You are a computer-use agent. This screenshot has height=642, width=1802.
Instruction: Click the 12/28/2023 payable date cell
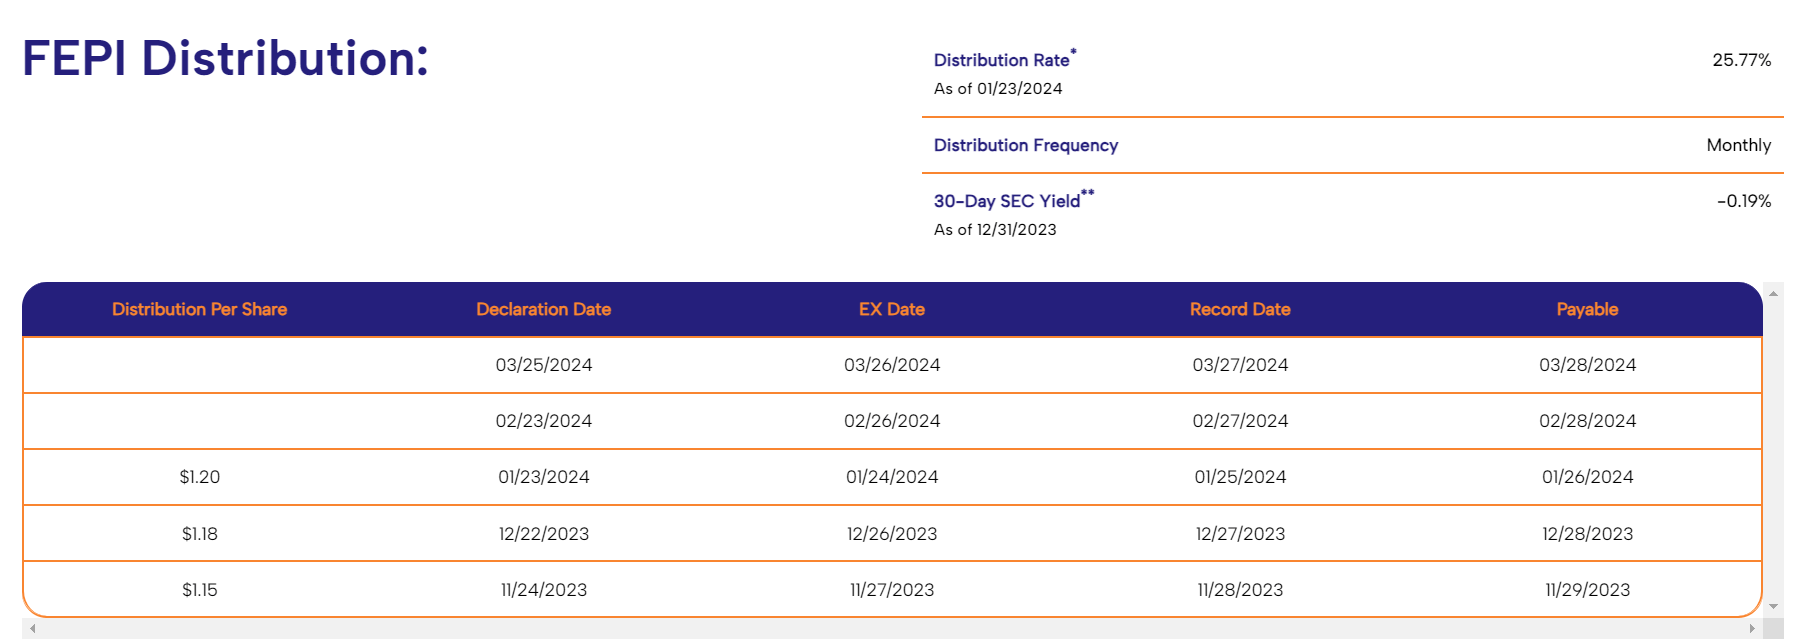[1587, 534]
